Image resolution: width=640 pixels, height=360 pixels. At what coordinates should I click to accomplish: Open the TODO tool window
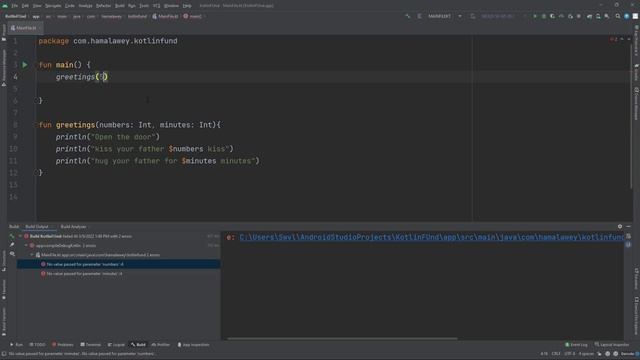click(x=38, y=345)
